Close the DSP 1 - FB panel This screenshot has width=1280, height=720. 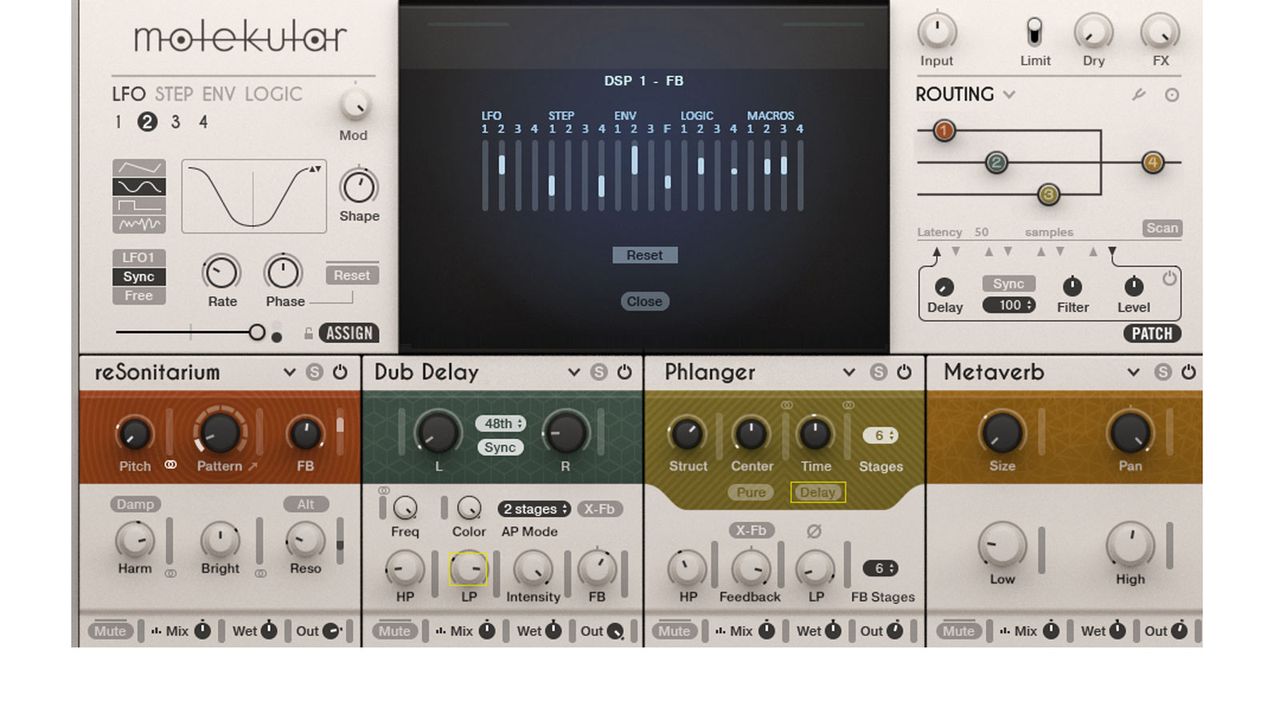[x=645, y=301]
